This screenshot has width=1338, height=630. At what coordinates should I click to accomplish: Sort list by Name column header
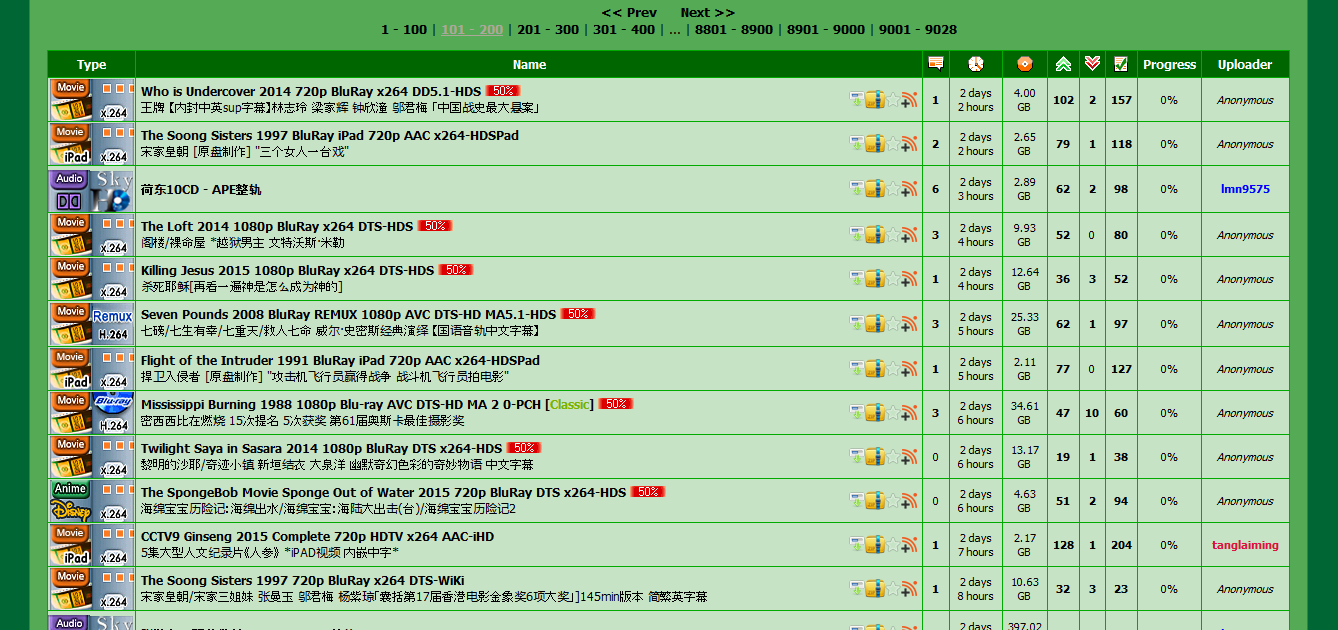point(529,65)
